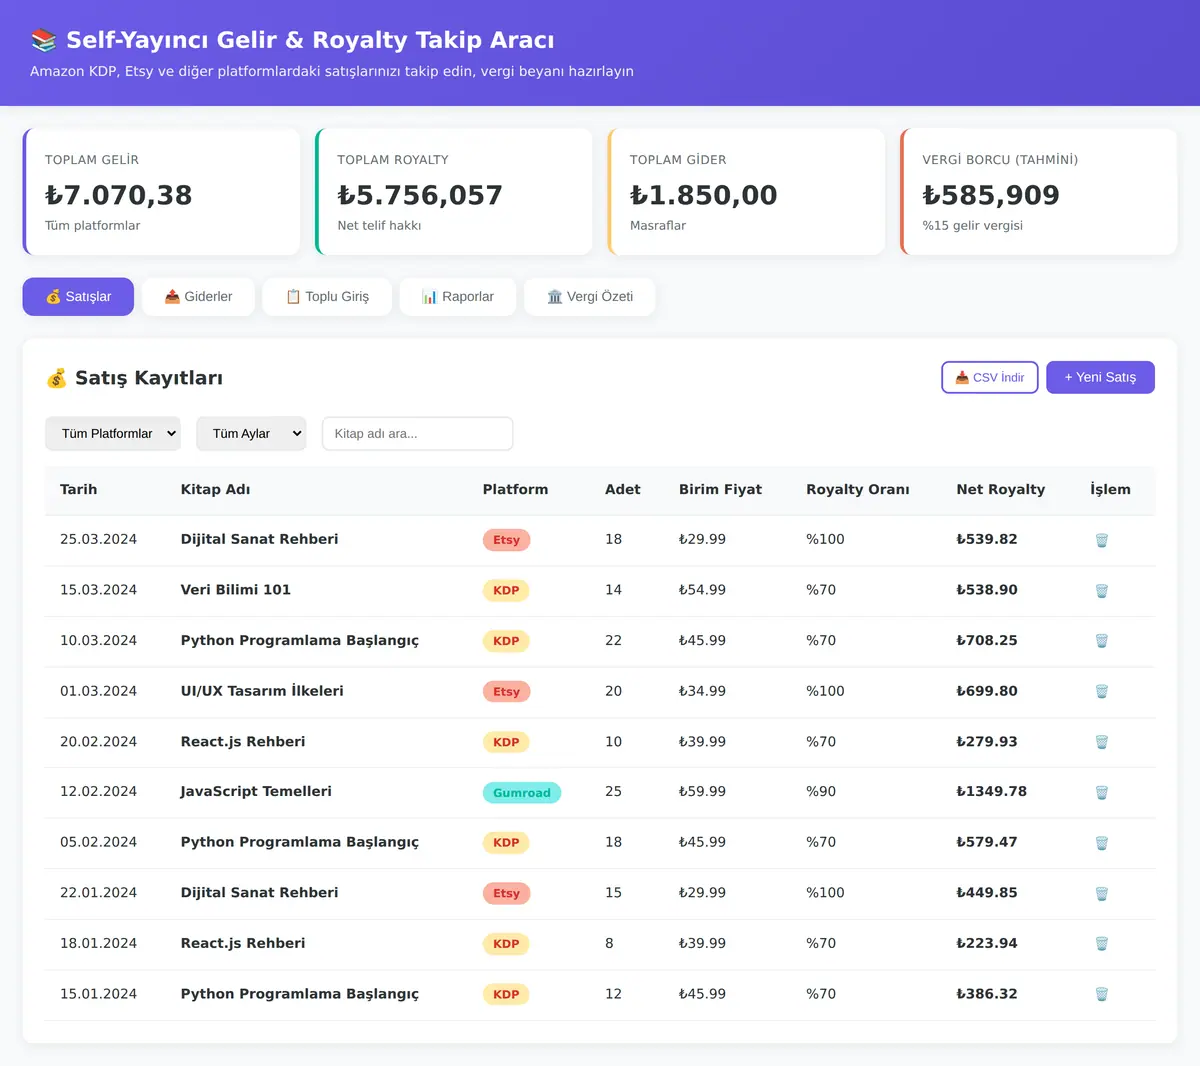Click the net royalty value ₺1349.78
The height and width of the screenshot is (1066, 1200).
(x=991, y=791)
